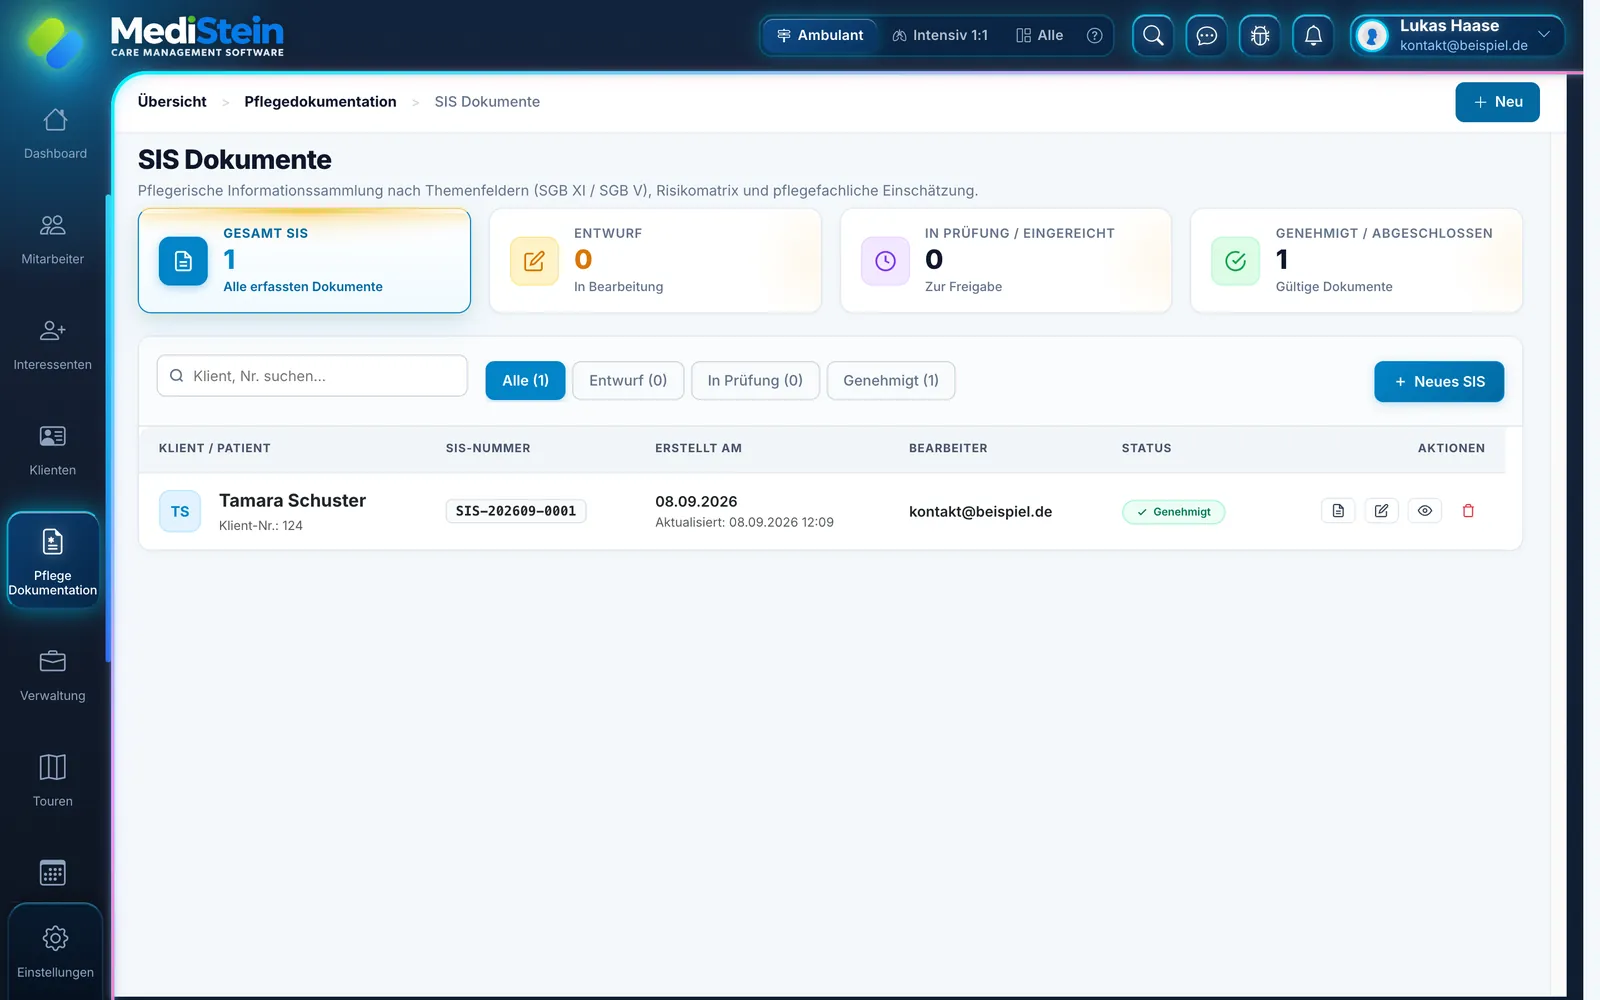
Task: Edit Tamara Schuster's SIS with the pencil icon
Action: tap(1381, 511)
